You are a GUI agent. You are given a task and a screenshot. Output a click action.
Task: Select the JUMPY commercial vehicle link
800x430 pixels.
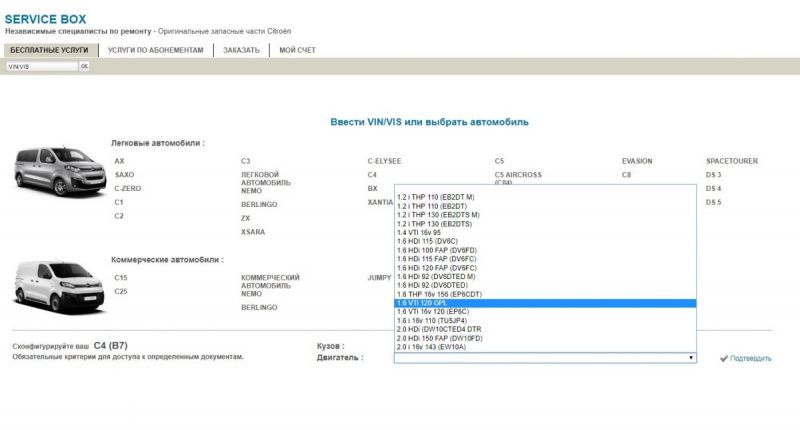point(379,277)
